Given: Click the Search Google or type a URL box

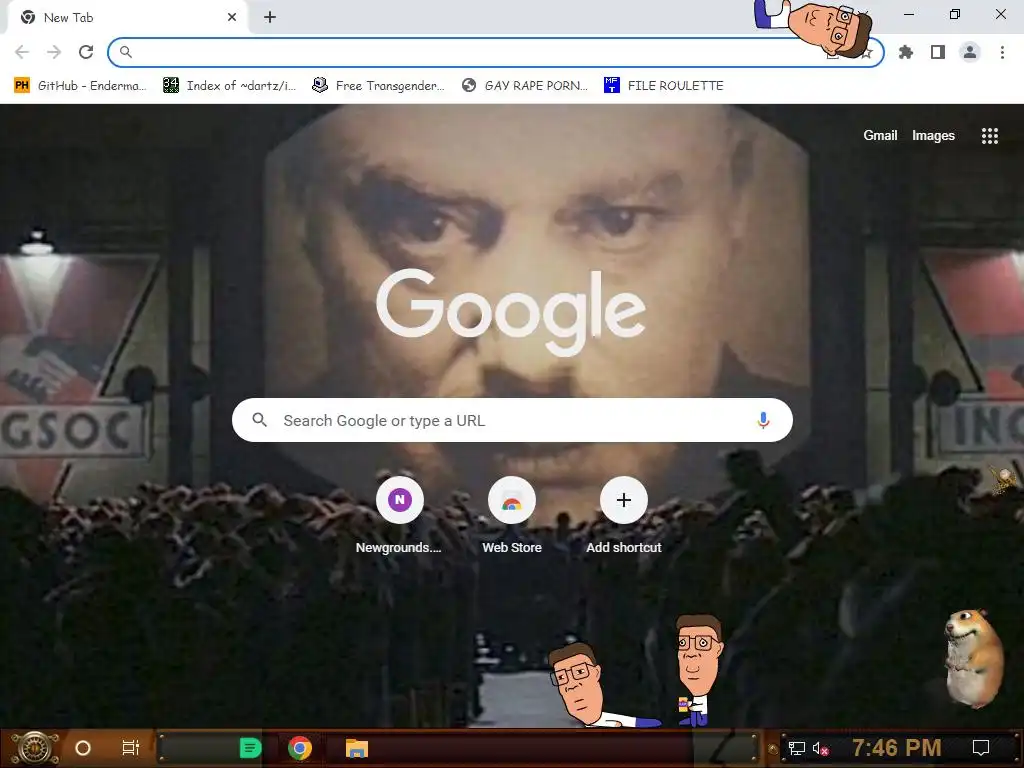Looking at the screenshot, I should click(512, 420).
